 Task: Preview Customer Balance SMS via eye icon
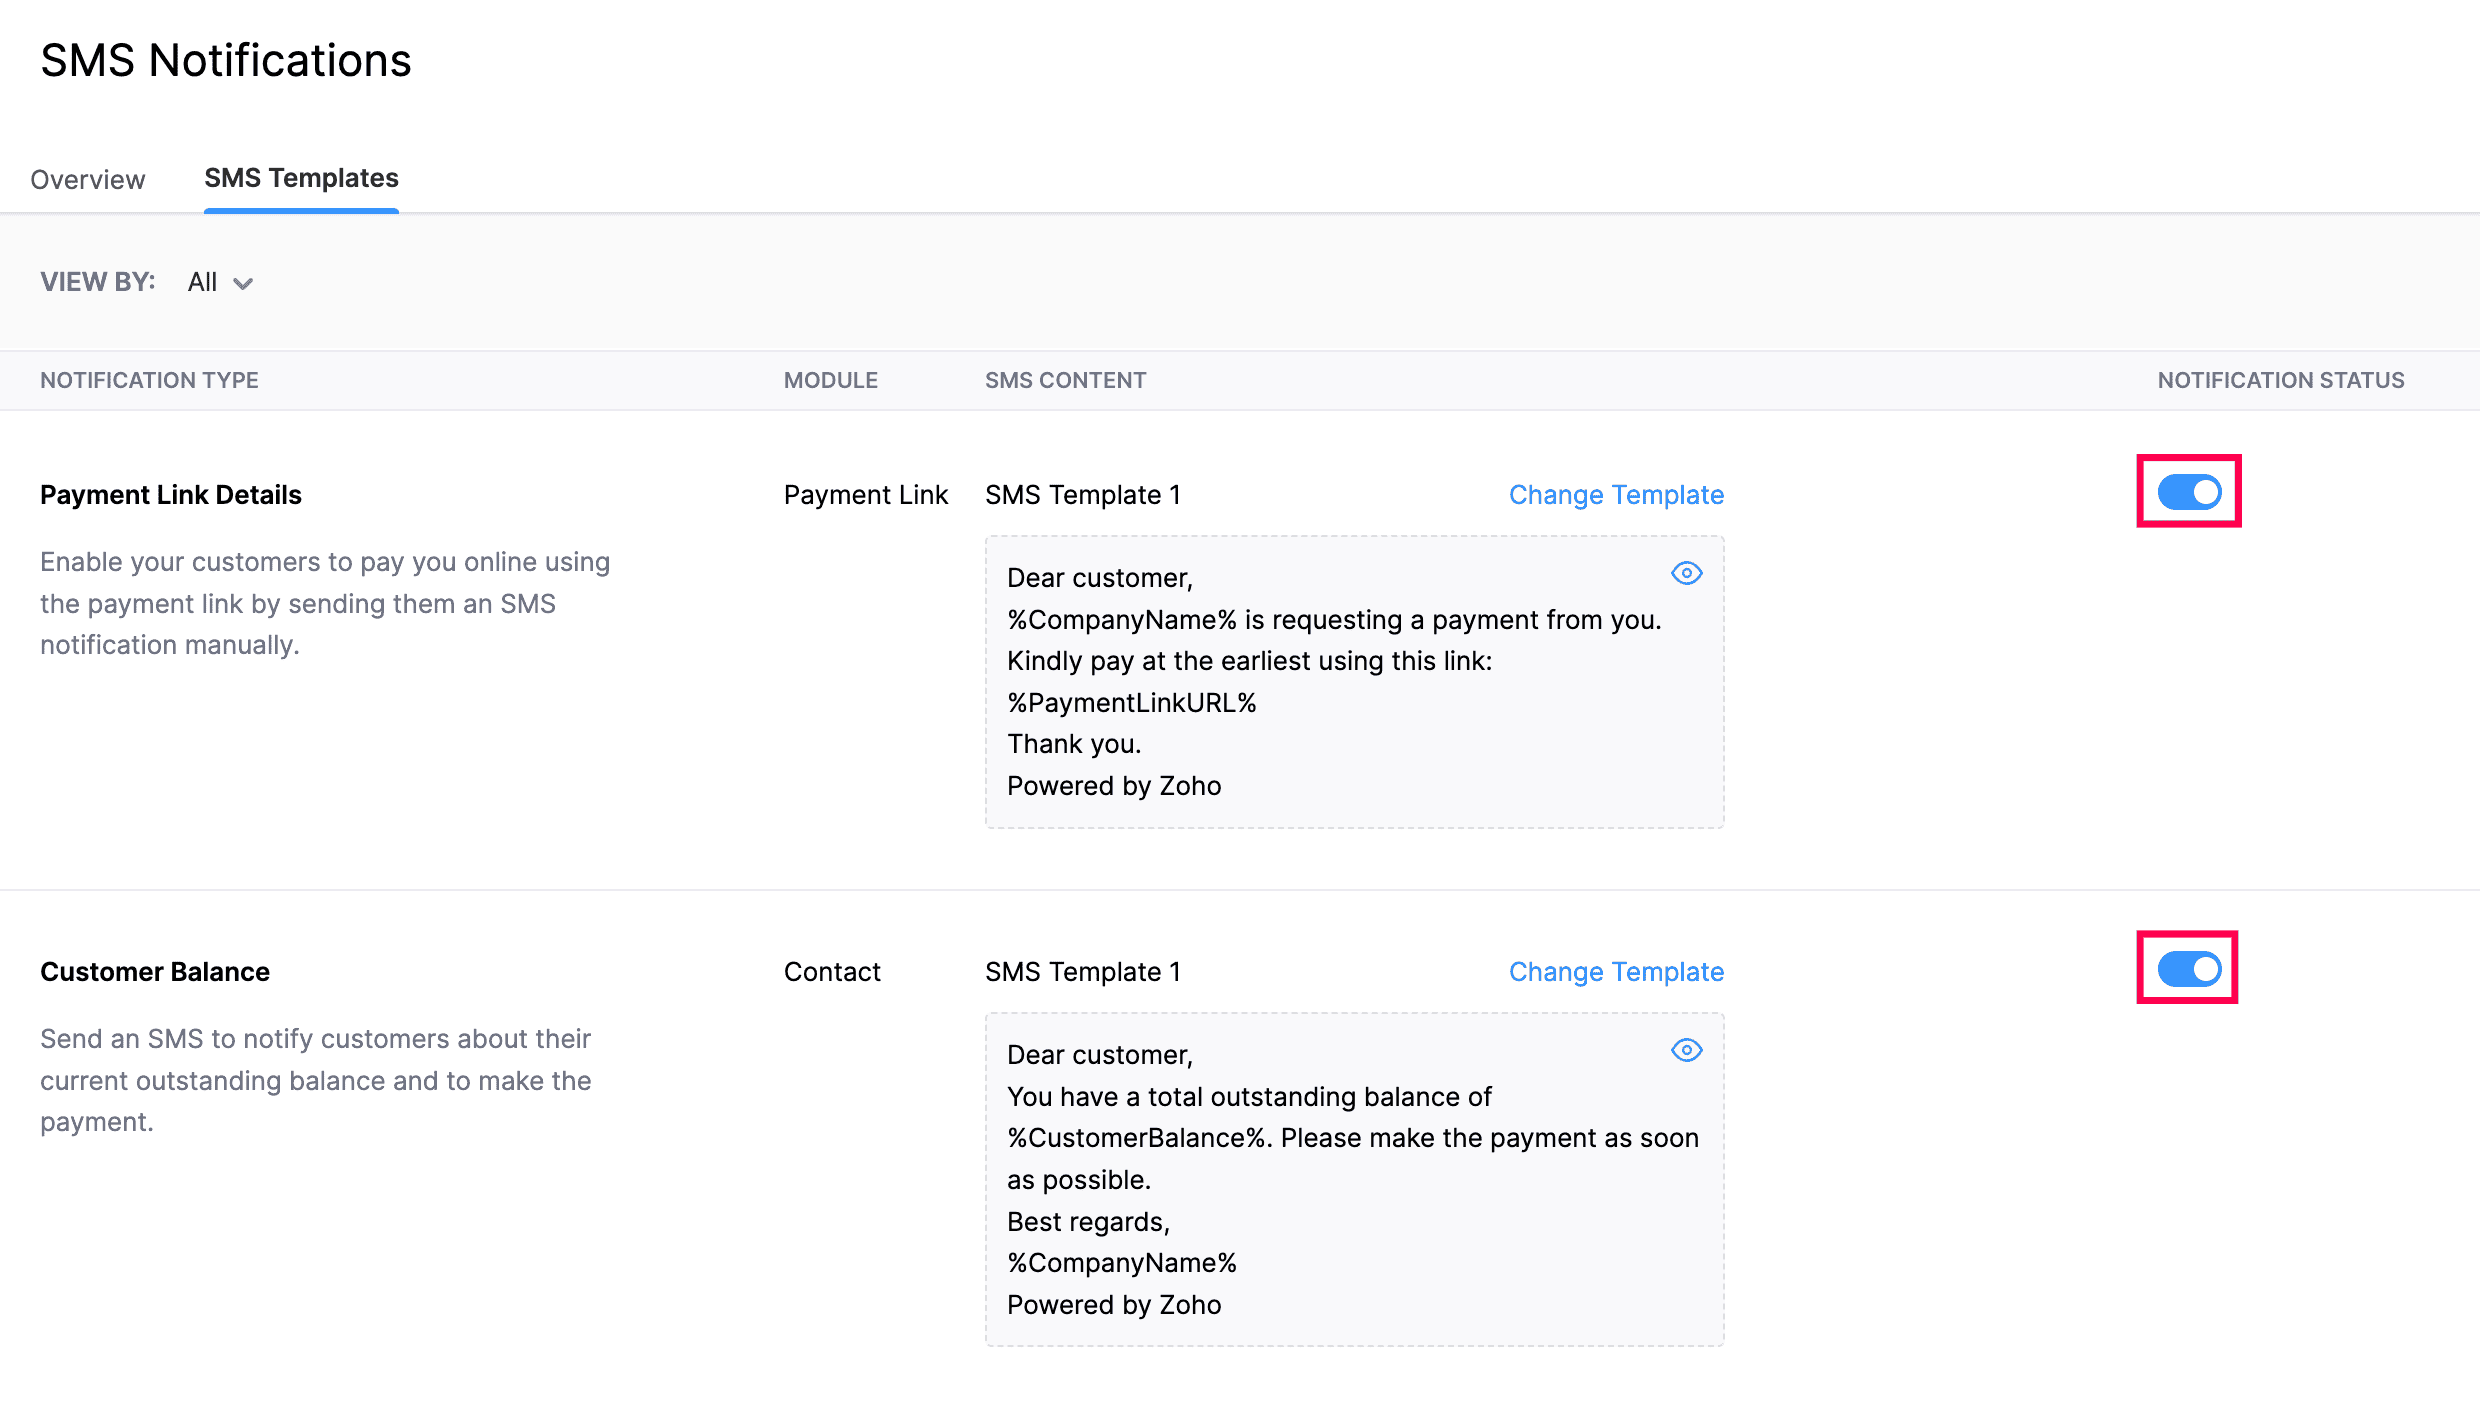click(x=1686, y=1050)
